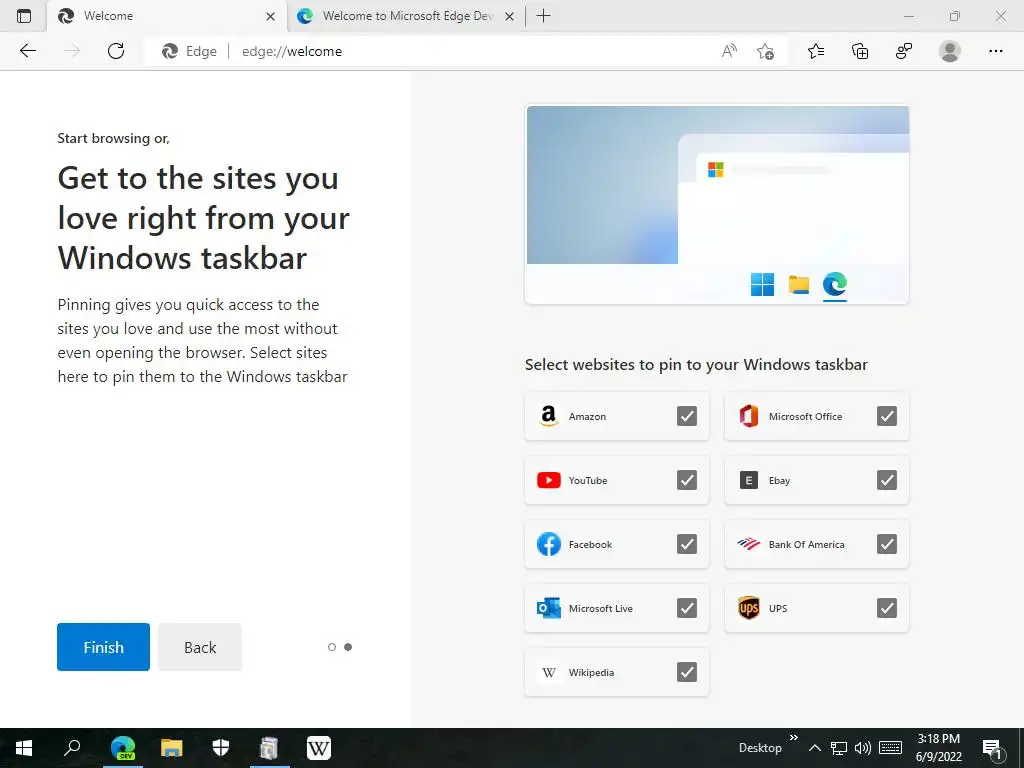This screenshot has height=768, width=1024.
Task: Close the Welcome tab
Action: point(270,16)
